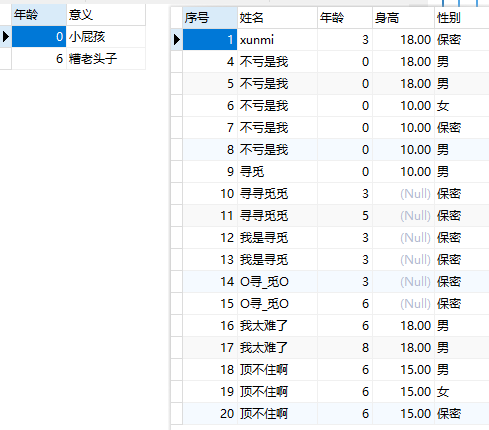Select the age 5 cell in row 11
This screenshot has height=430, width=489.
pos(345,216)
